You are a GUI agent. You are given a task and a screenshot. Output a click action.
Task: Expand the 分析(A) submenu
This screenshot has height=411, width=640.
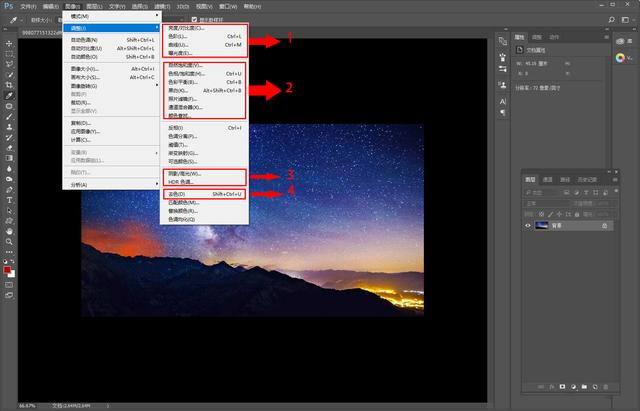click(x=112, y=184)
